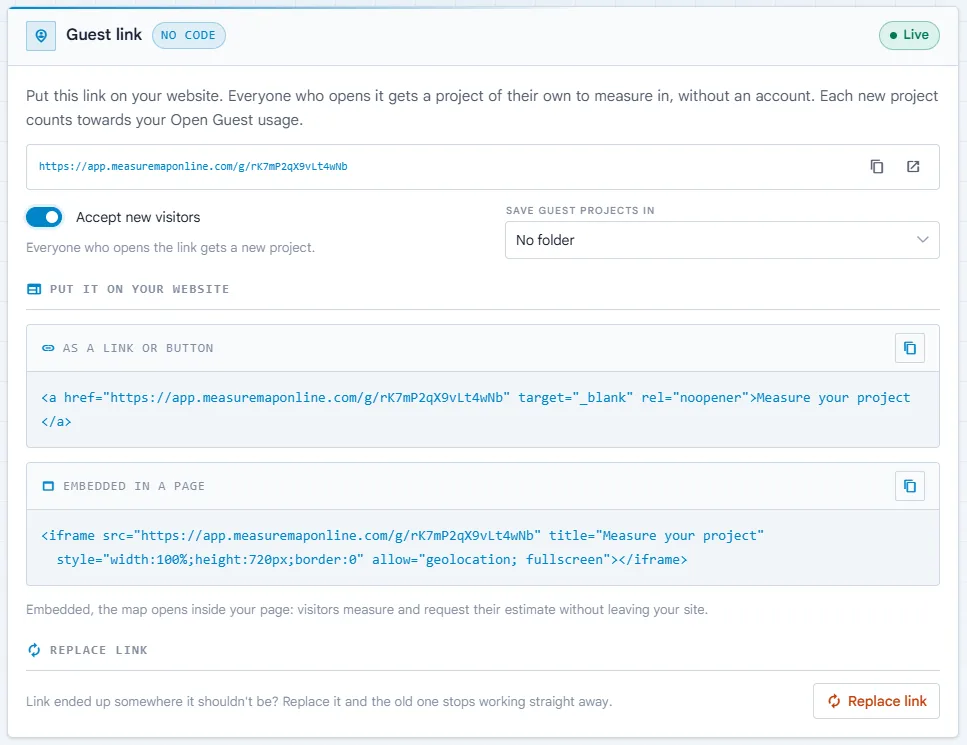
Task: Click the Guest link pin icon
Action: 41,36
